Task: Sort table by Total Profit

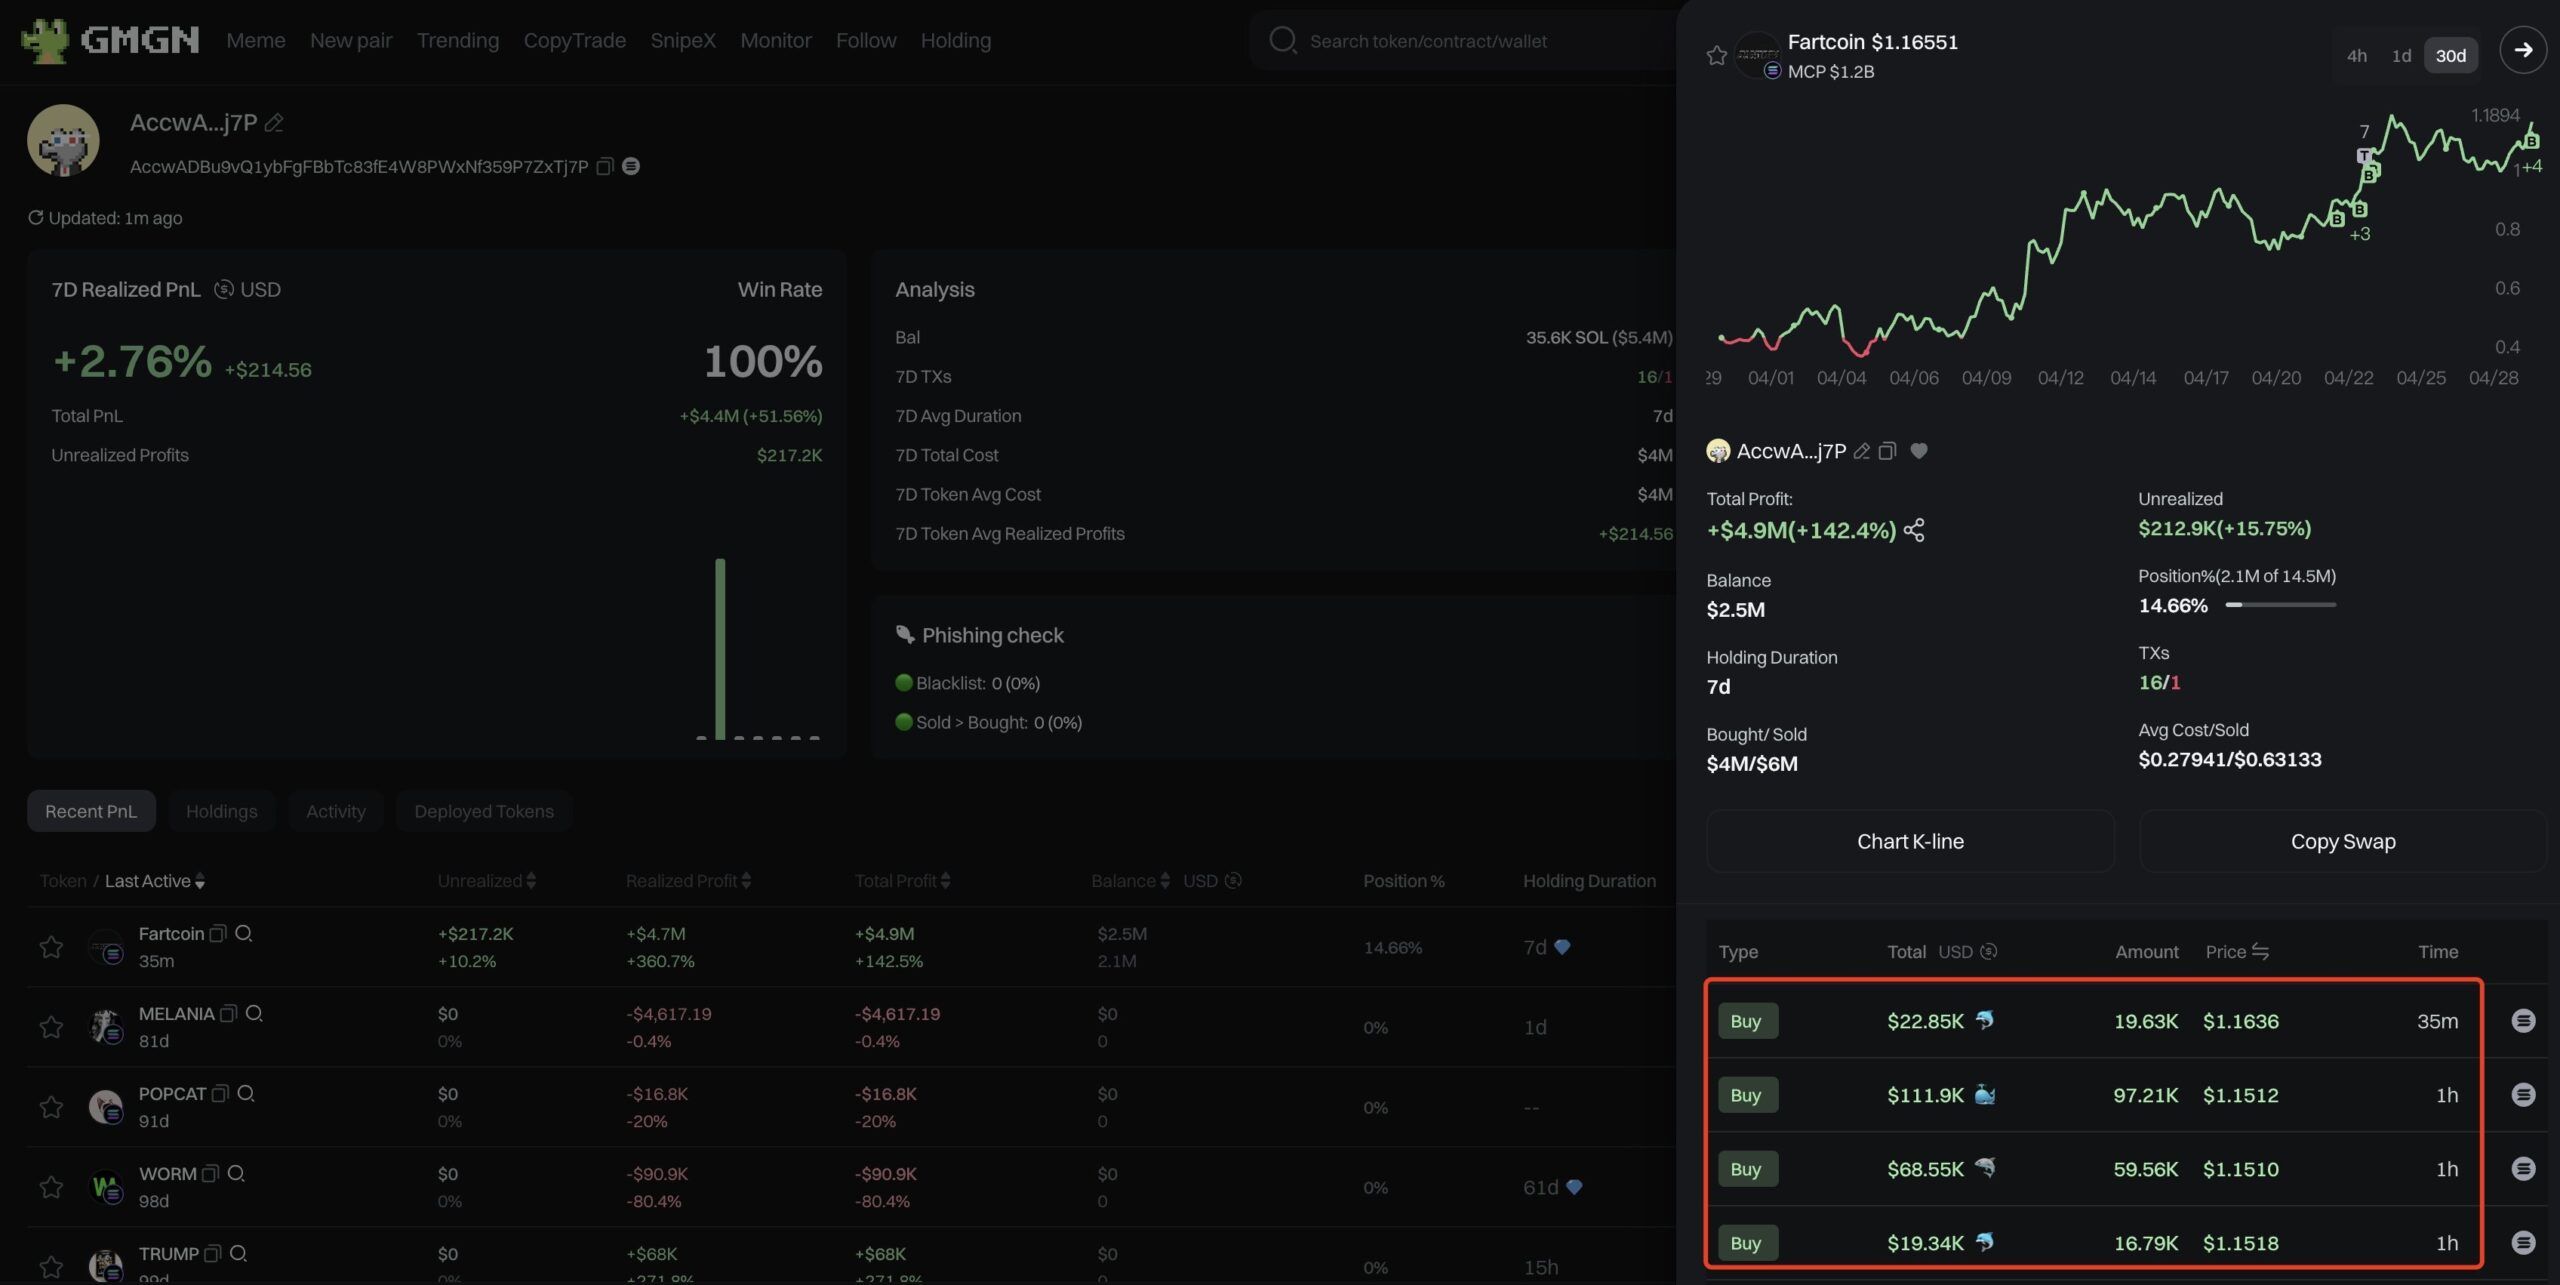Action: [902, 881]
